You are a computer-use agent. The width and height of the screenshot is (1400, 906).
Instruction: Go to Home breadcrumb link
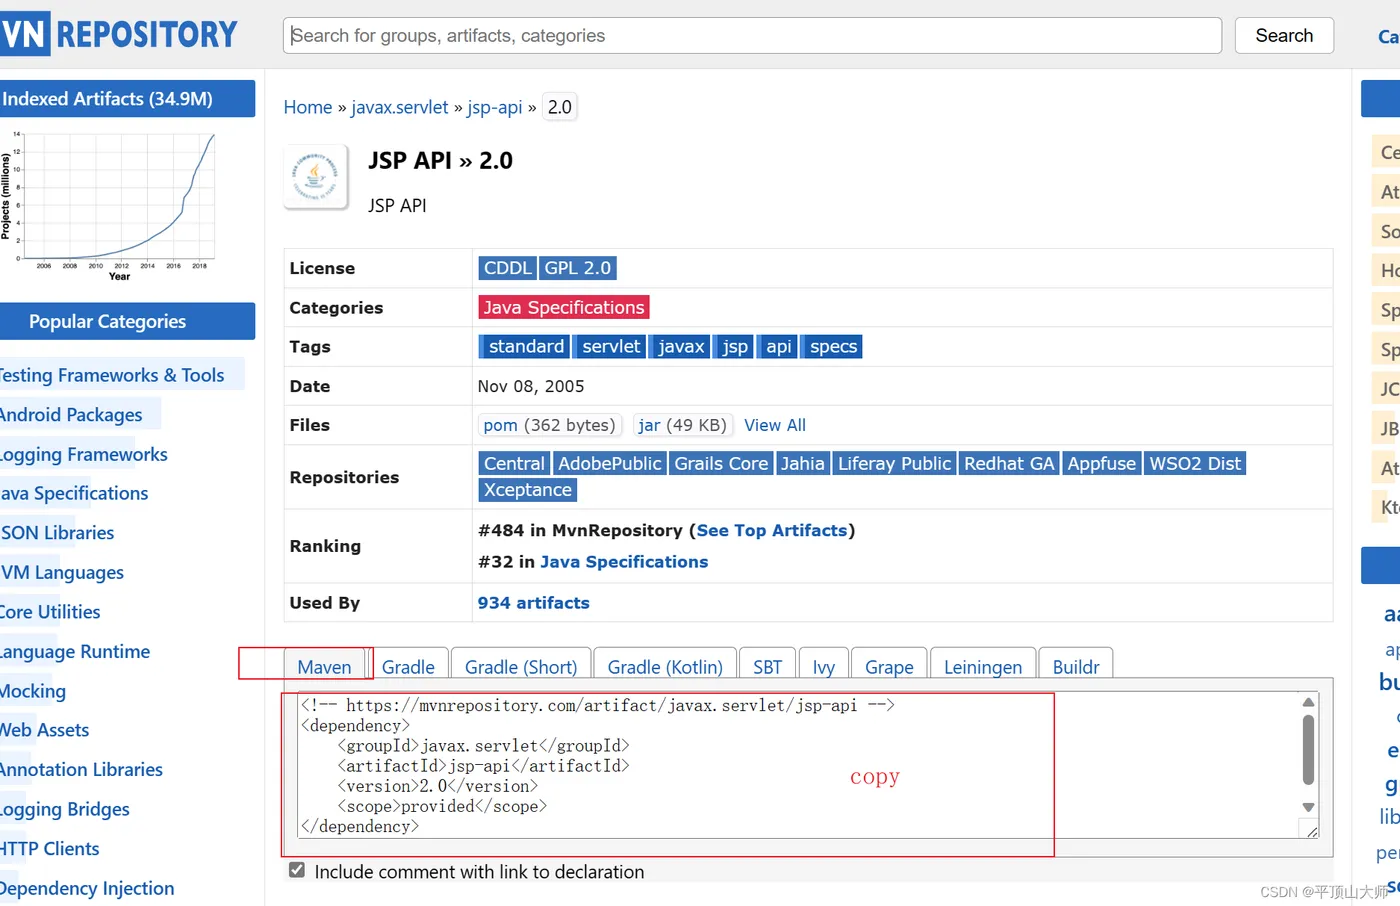308,107
